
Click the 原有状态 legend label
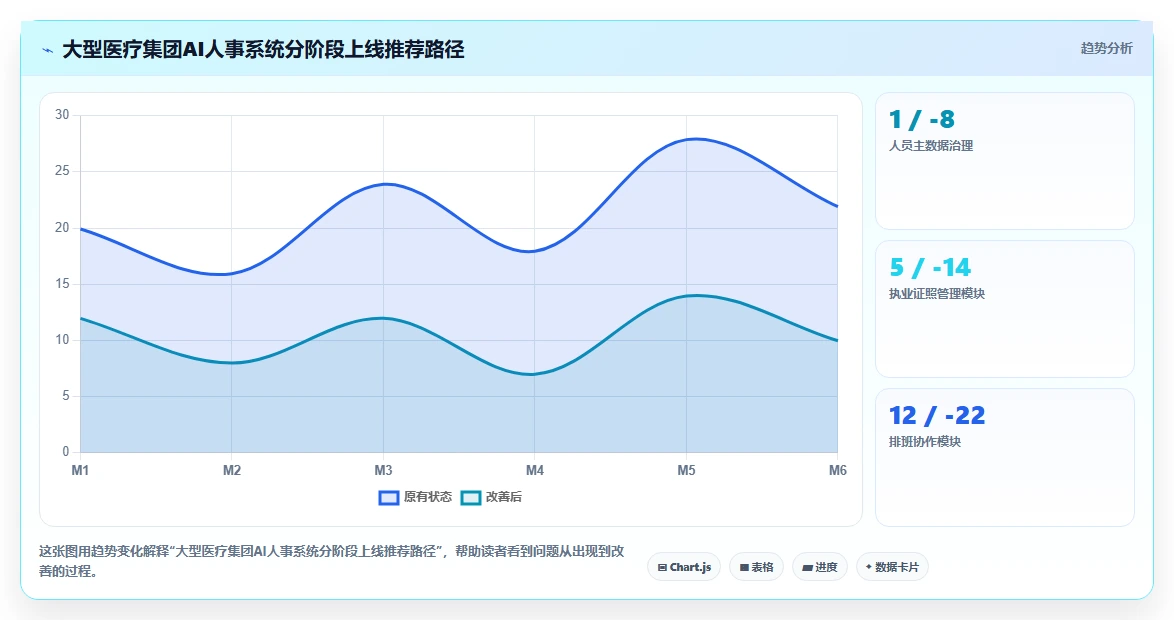(x=428, y=497)
